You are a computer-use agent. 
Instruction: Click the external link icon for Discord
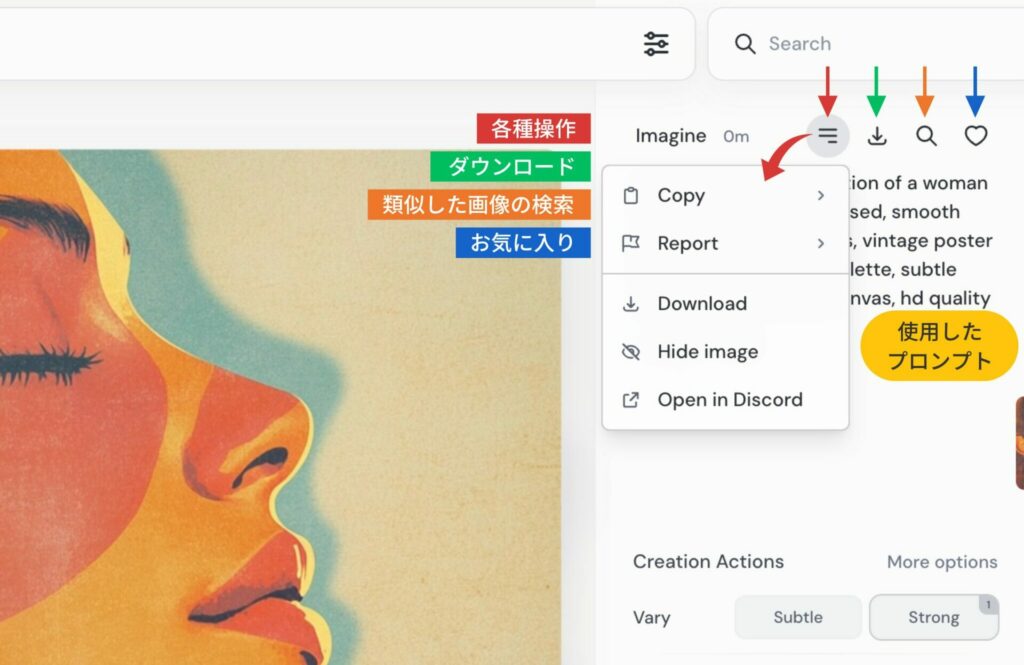point(630,400)
